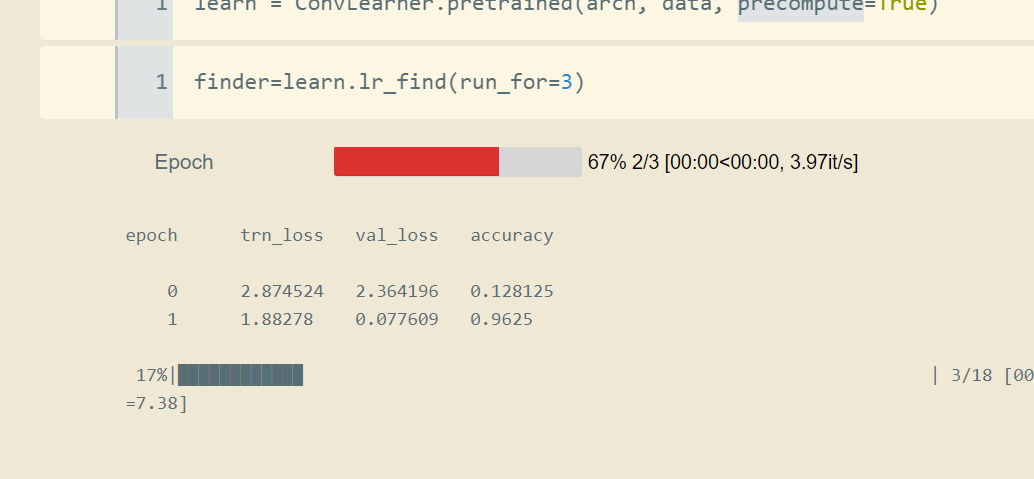Click the trn_loss column header
This screenshot has width=1034, height=479.
pyautogui.click(x=282, y=236)
